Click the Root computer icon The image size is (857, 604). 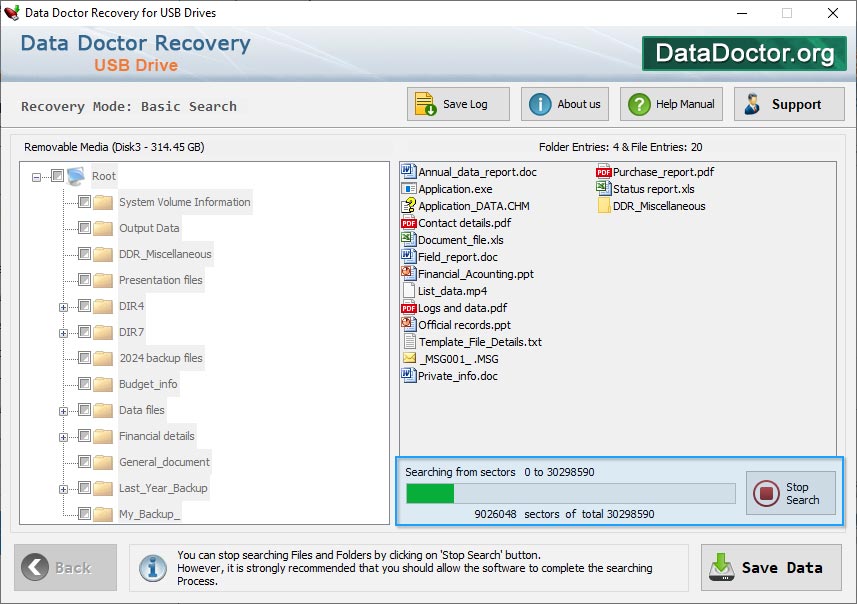[75, 176]
